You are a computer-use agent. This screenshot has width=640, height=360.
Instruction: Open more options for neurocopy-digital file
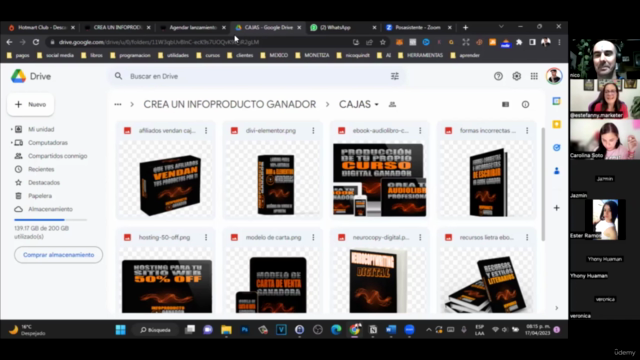click(420, 237)
